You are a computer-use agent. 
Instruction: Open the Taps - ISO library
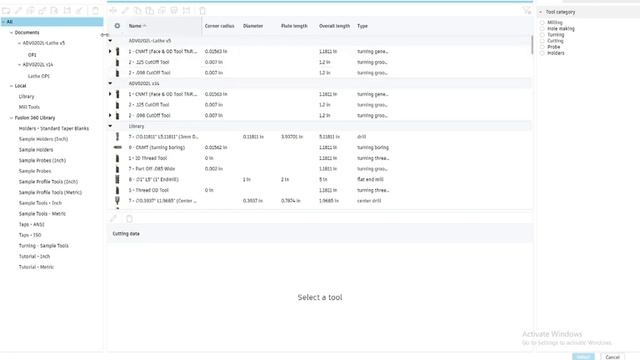[x=30, y=235]
